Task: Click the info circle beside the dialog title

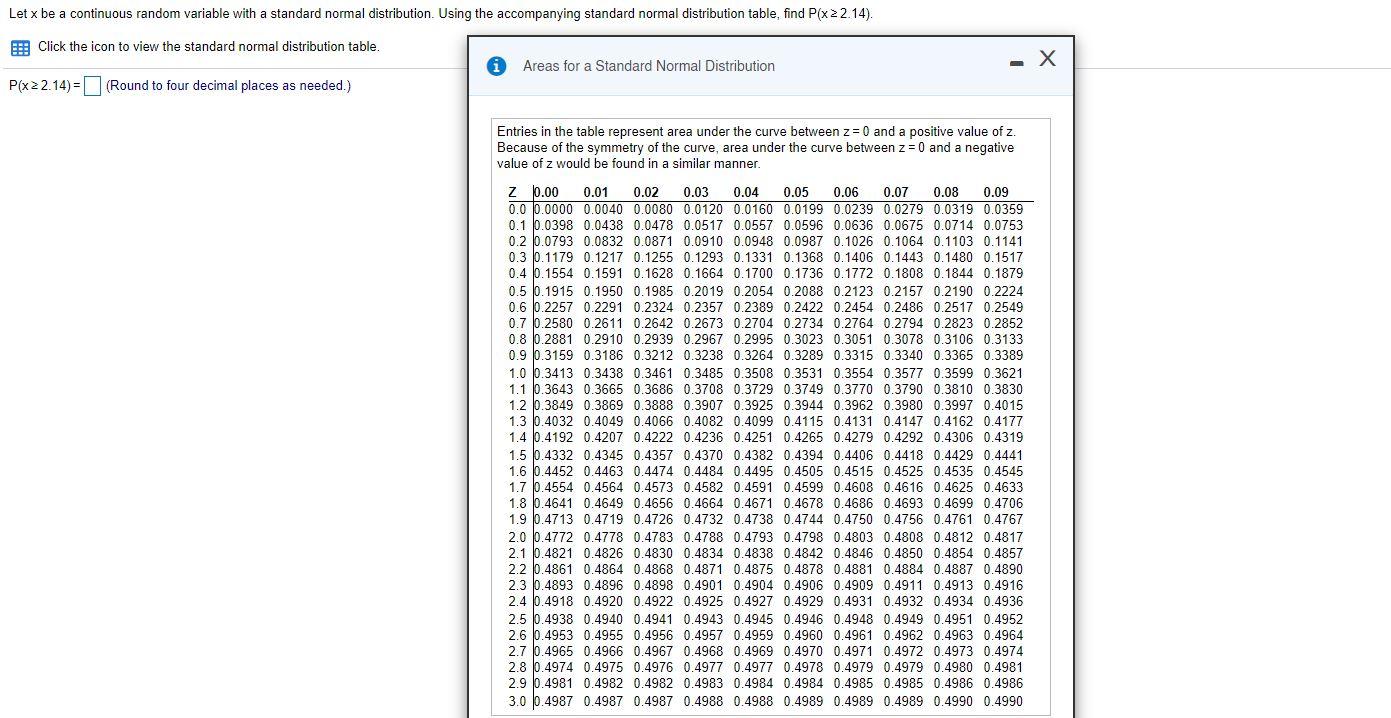Action: click(x=497, y=66)
